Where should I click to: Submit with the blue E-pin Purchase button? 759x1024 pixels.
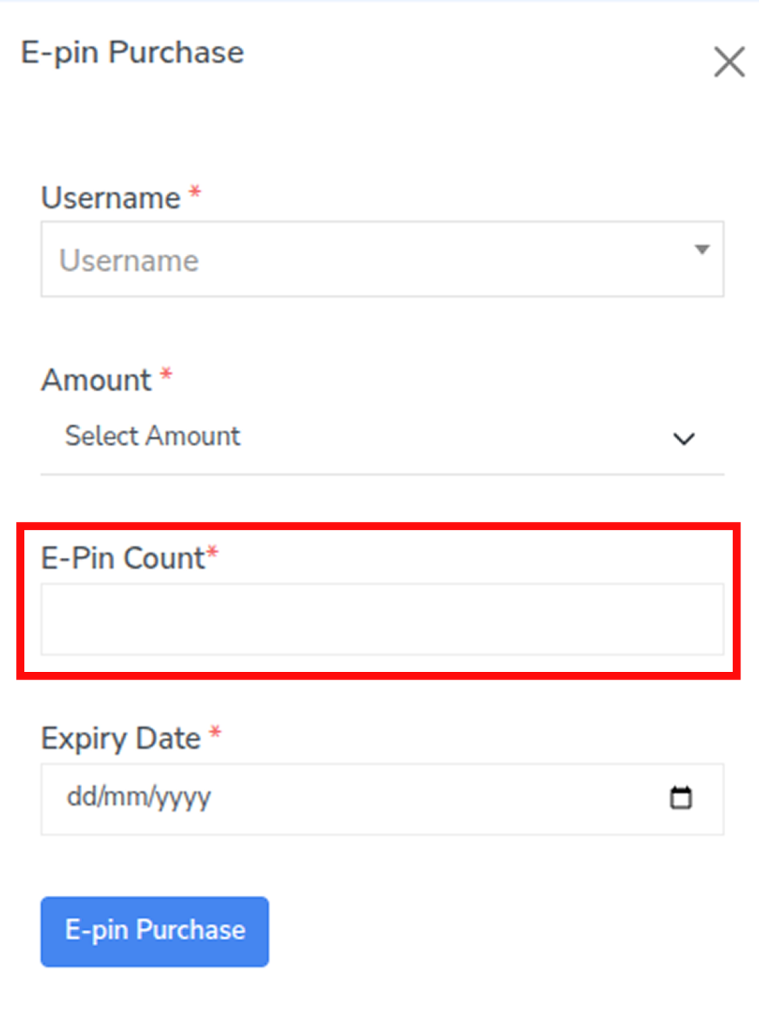(x=155, y=931)
